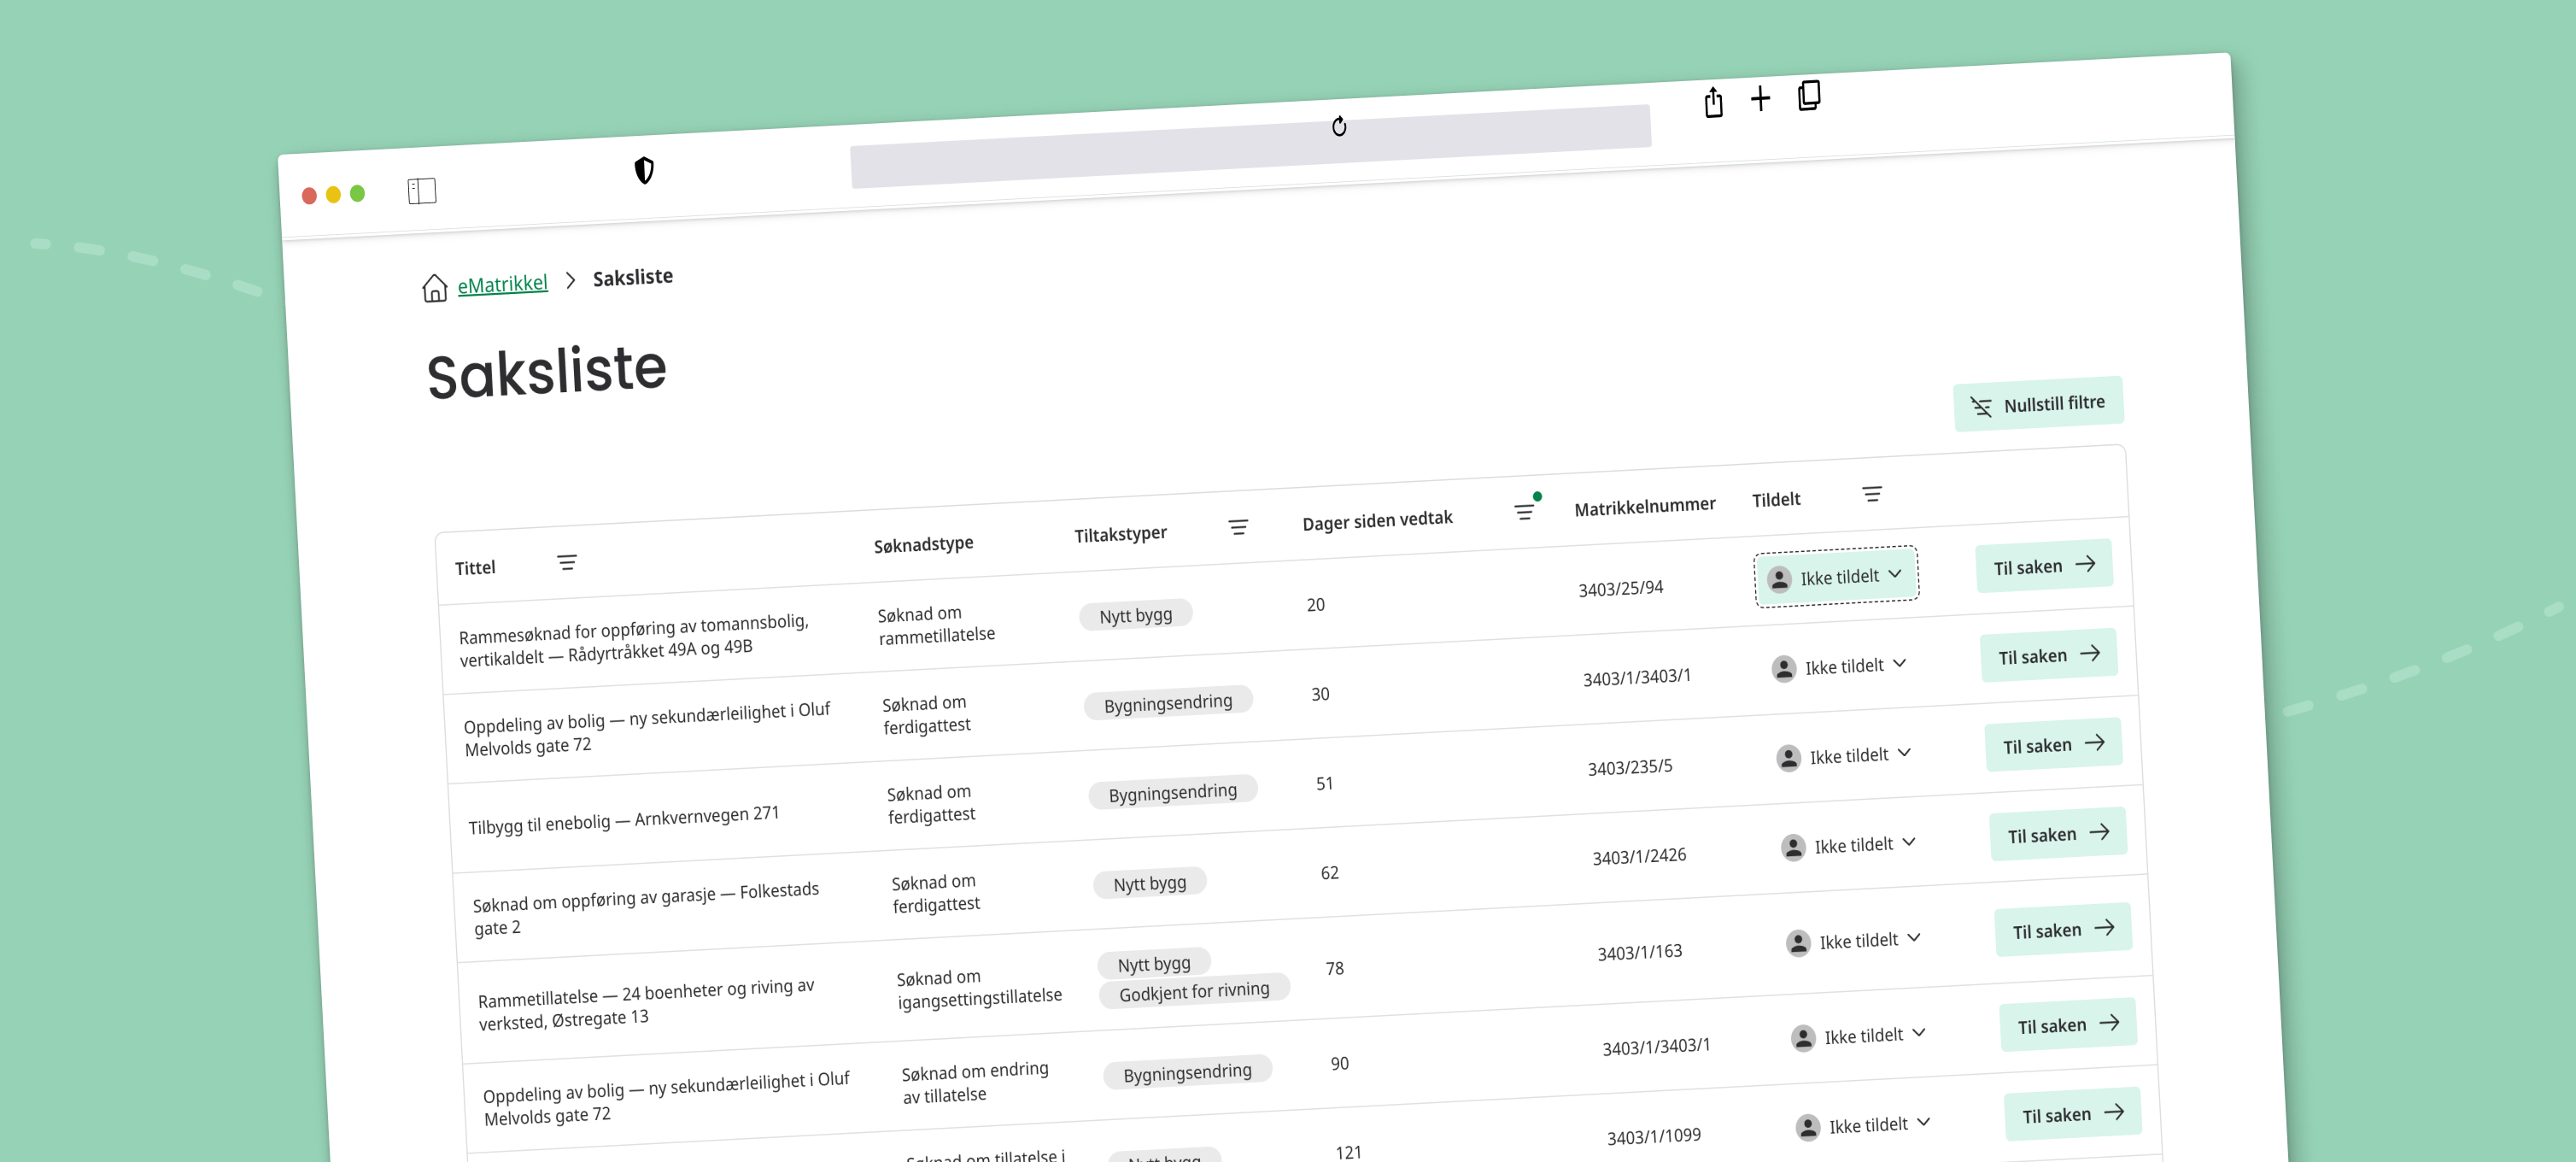The width and height of the screenshot is (2576, 1162).
Task: Reload the page with the refresh icon
Action: (x=1339, y=126)
